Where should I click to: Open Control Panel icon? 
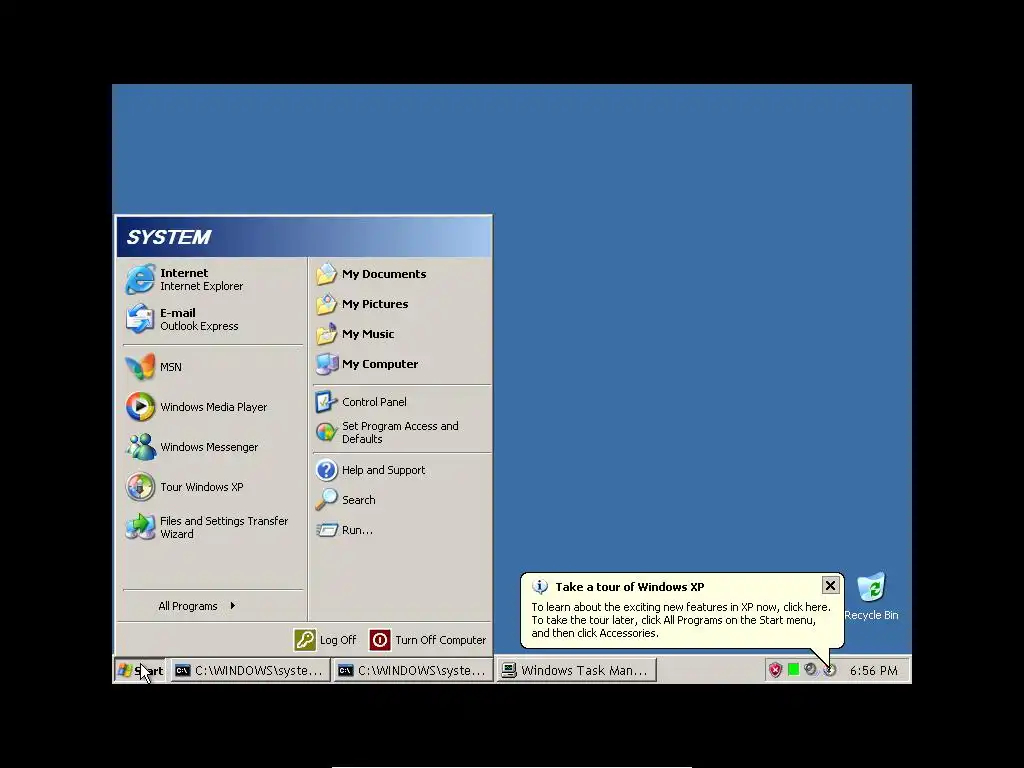coord(327,402)
